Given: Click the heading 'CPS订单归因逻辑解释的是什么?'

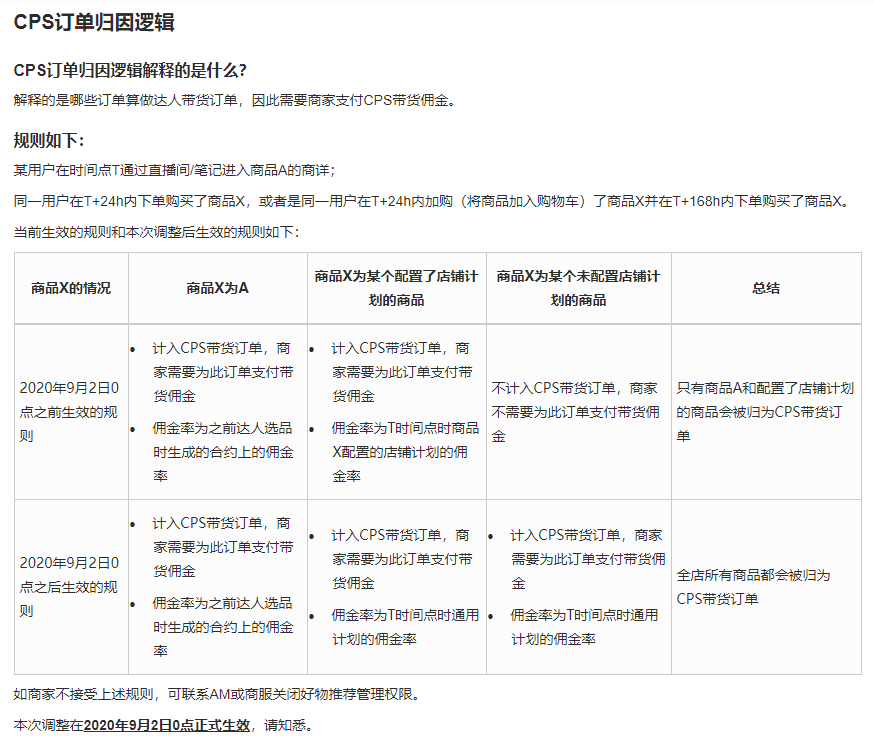Looking at the screenshot, I should click(130, 70).
